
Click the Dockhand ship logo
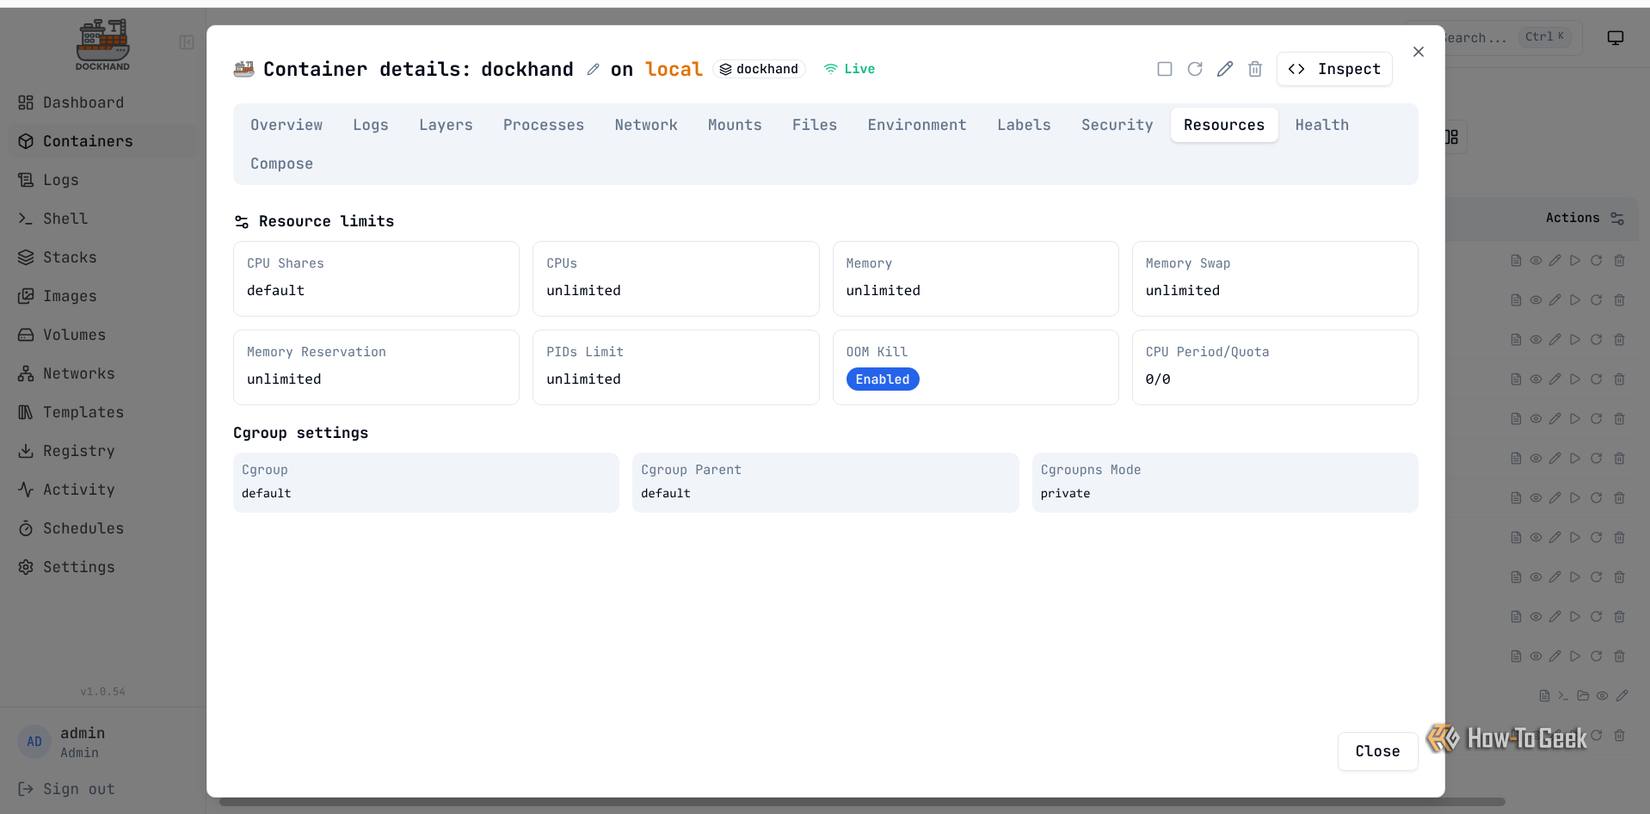[102, 44]
